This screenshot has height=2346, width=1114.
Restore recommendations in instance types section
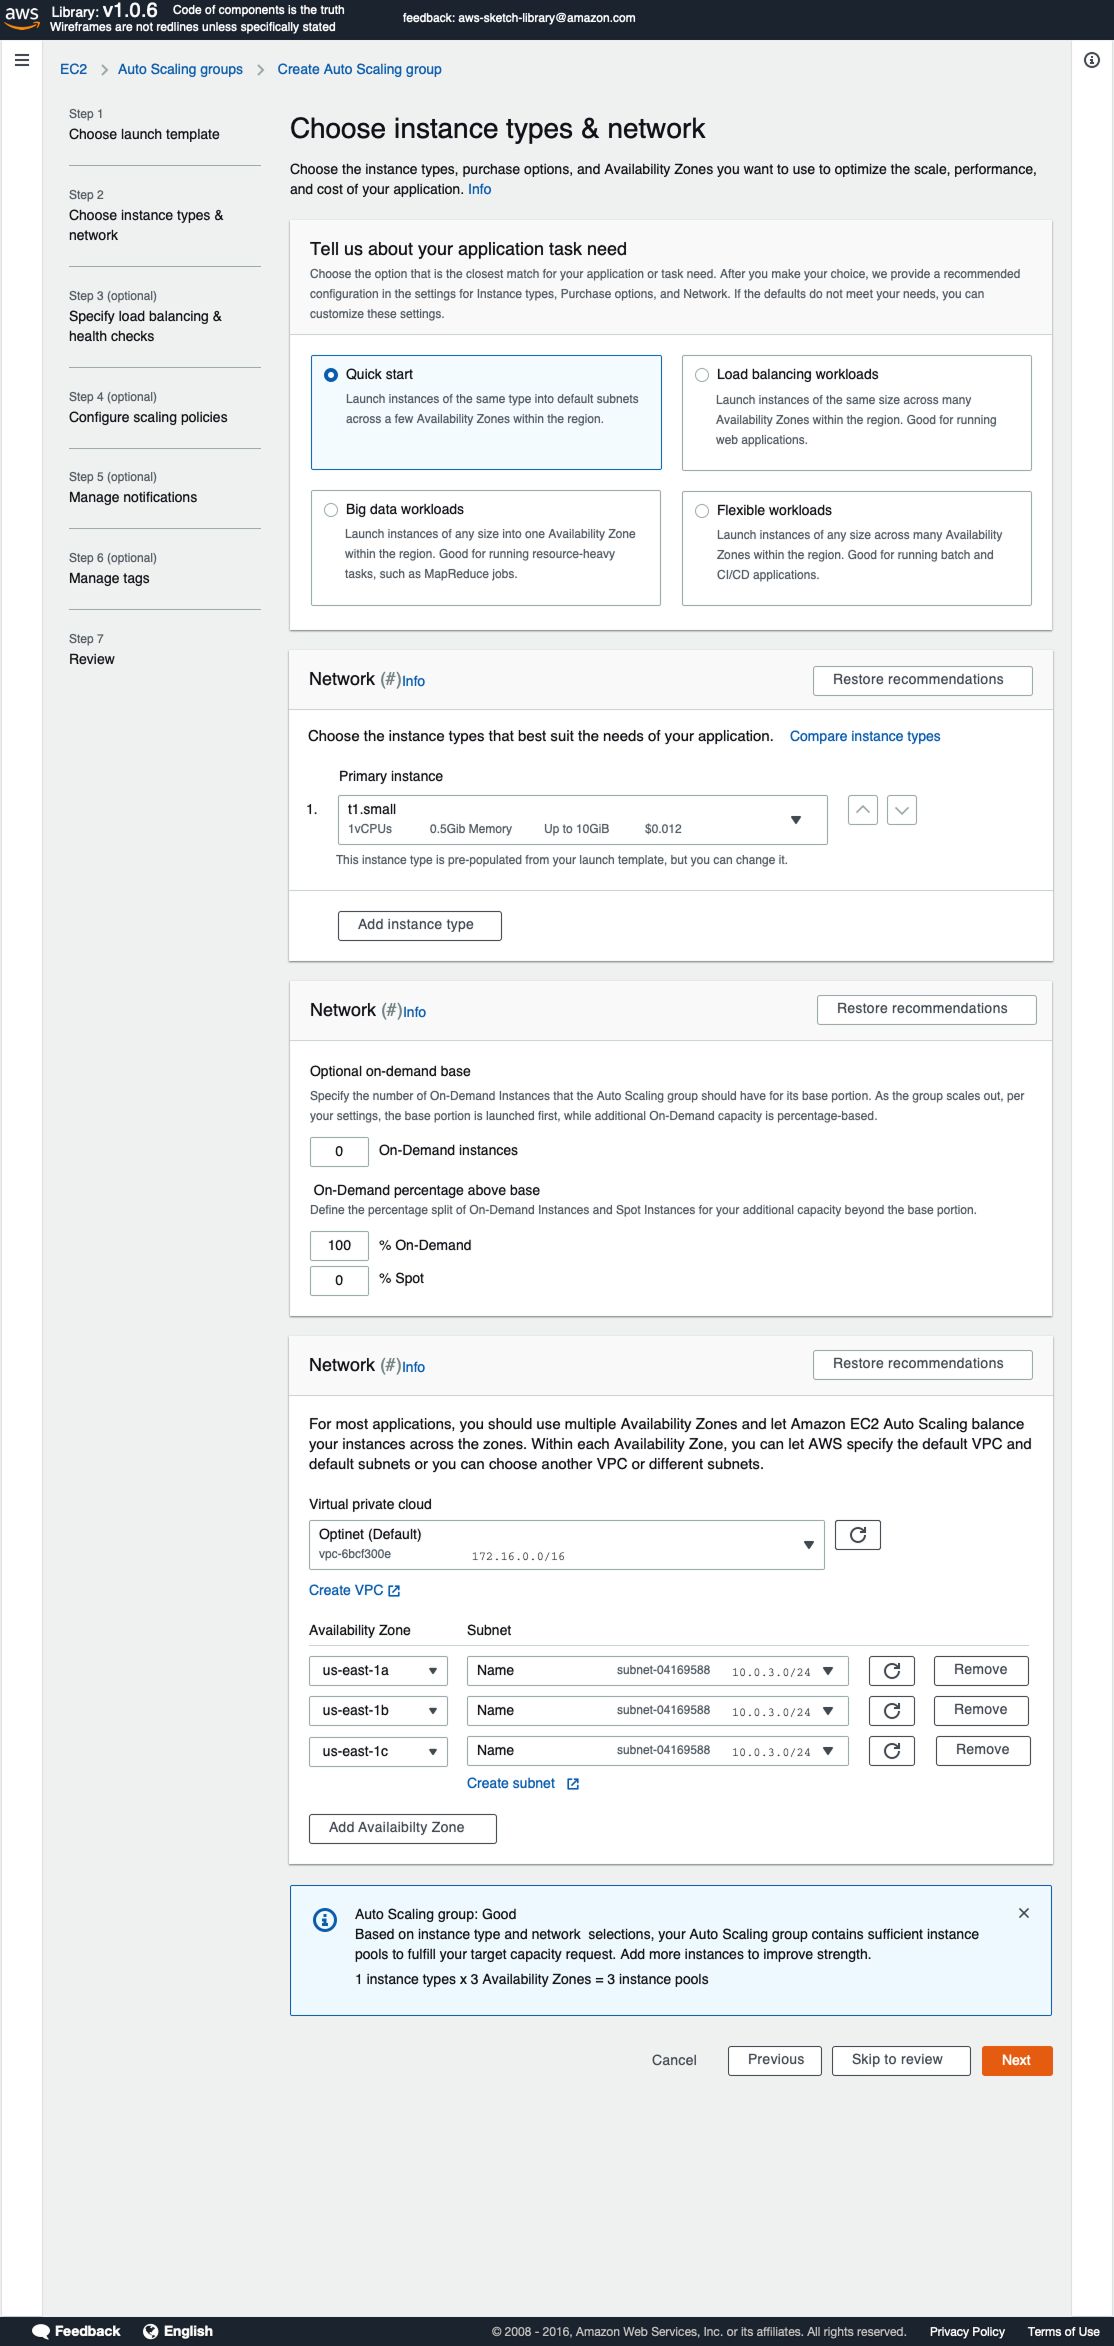923,680
